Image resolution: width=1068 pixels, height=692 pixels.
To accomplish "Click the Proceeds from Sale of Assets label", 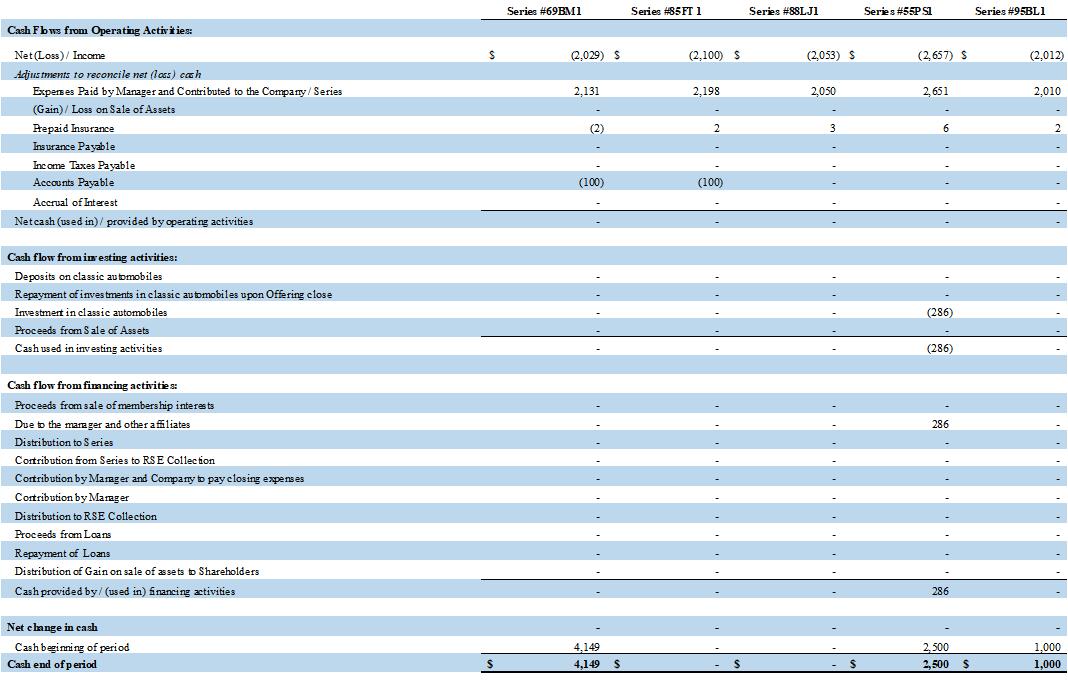I will point(82,330).
